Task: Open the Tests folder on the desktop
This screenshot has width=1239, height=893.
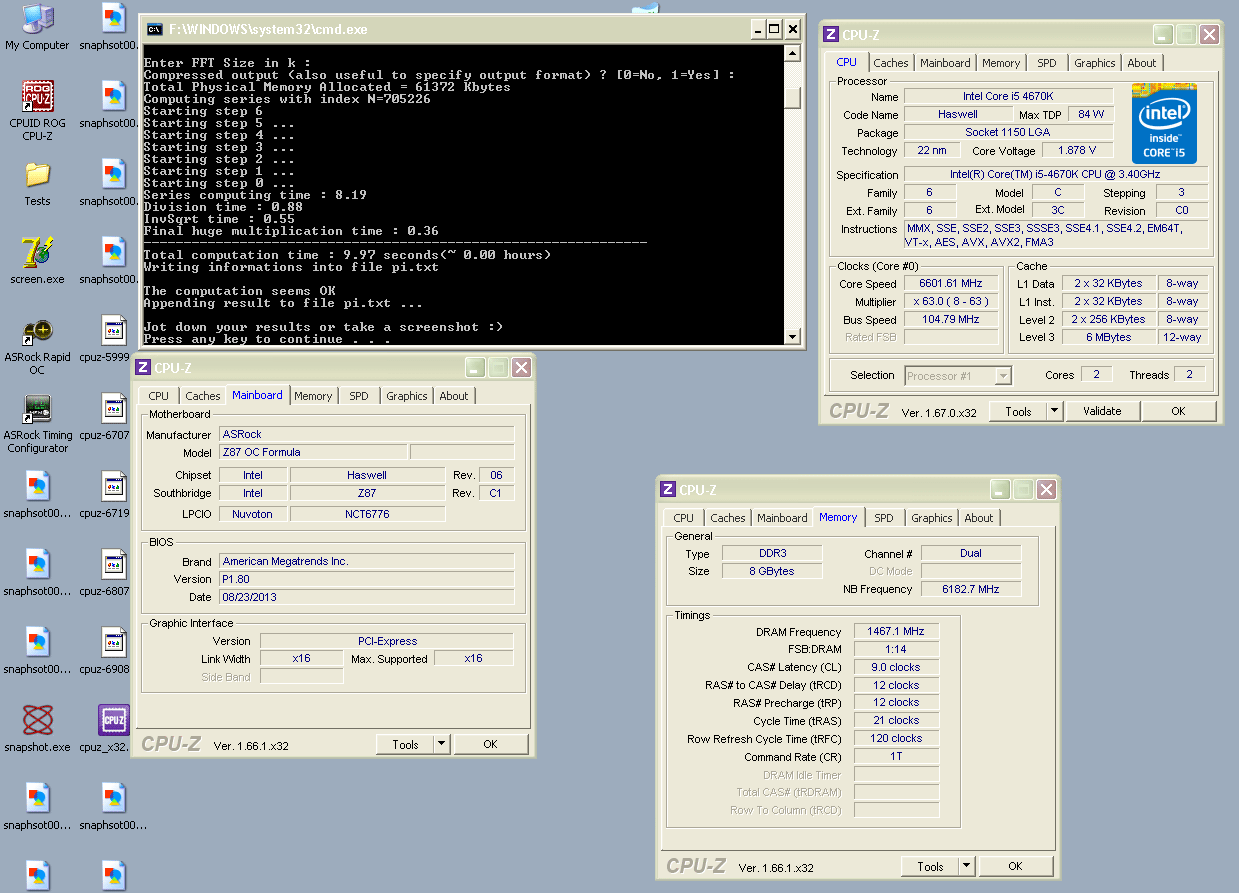Action: 37,175
